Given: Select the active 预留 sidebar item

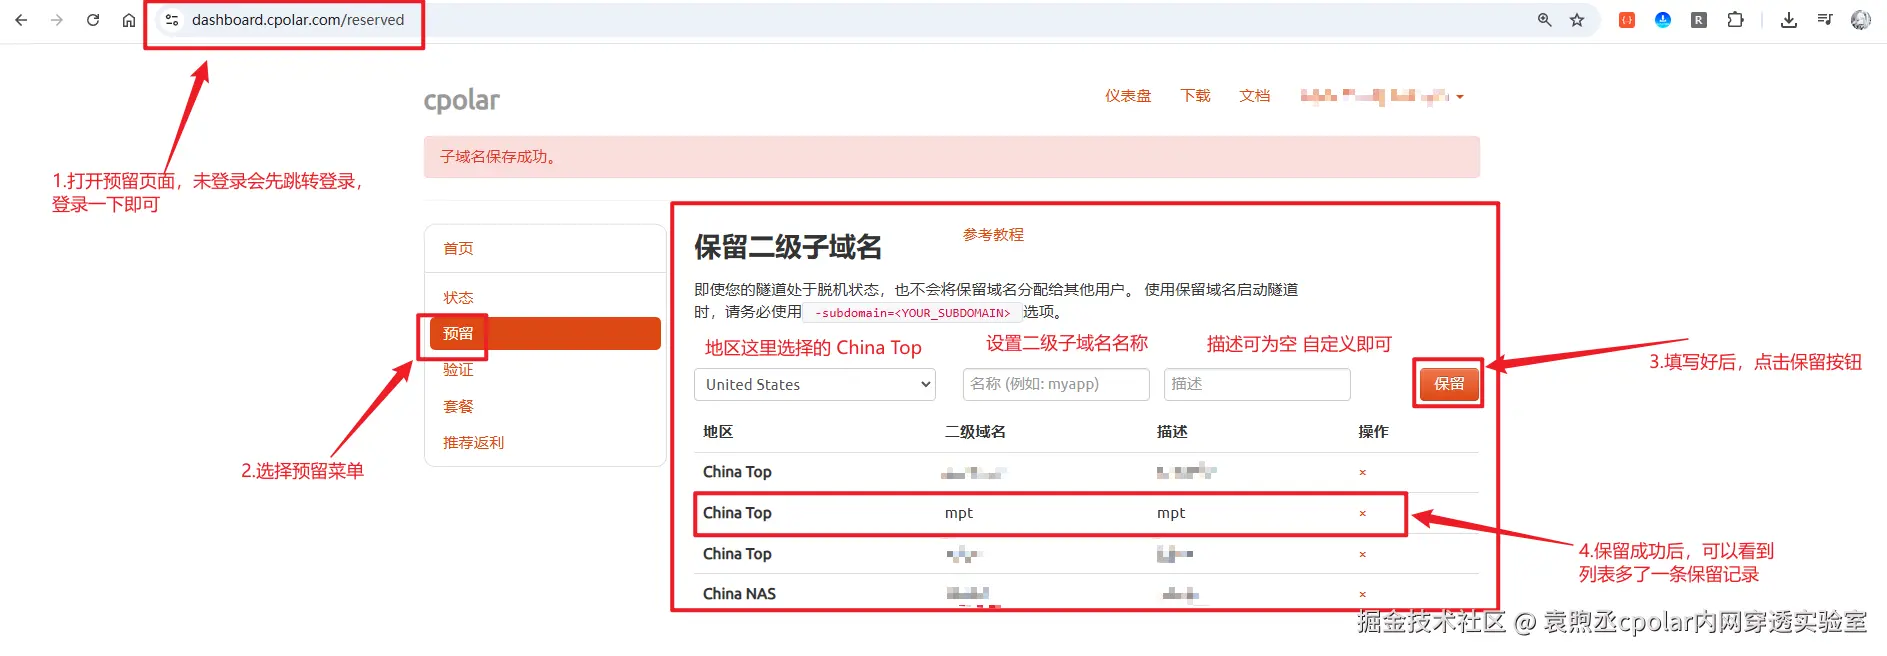Looking at the screenshot, I should [545, 334].
